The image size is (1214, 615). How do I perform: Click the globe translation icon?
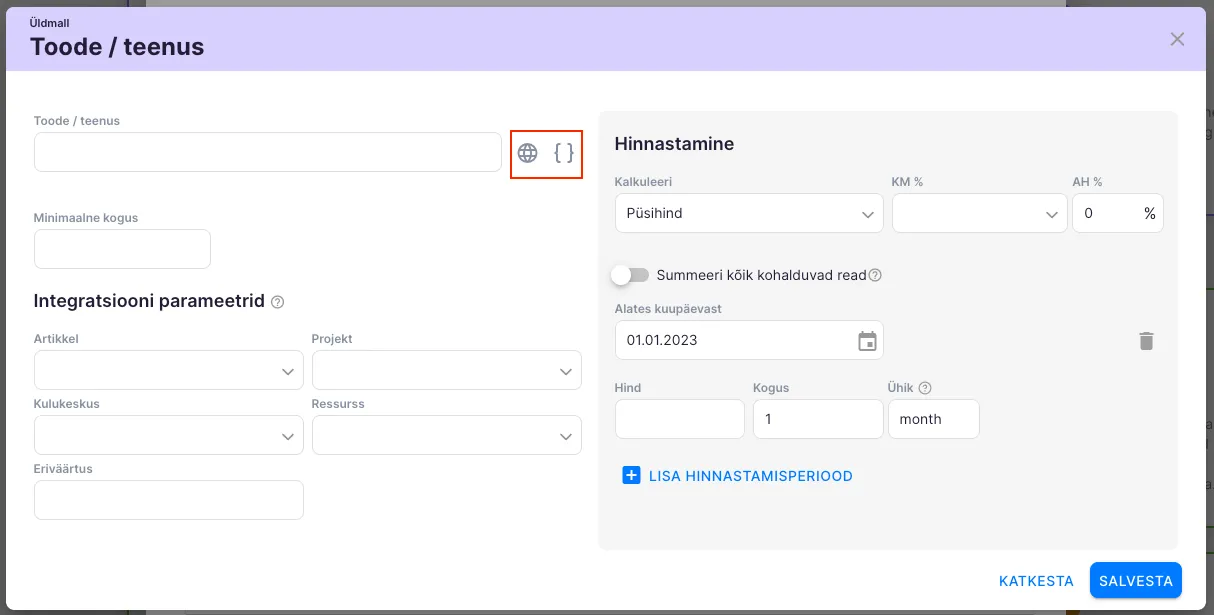(527, 153)
